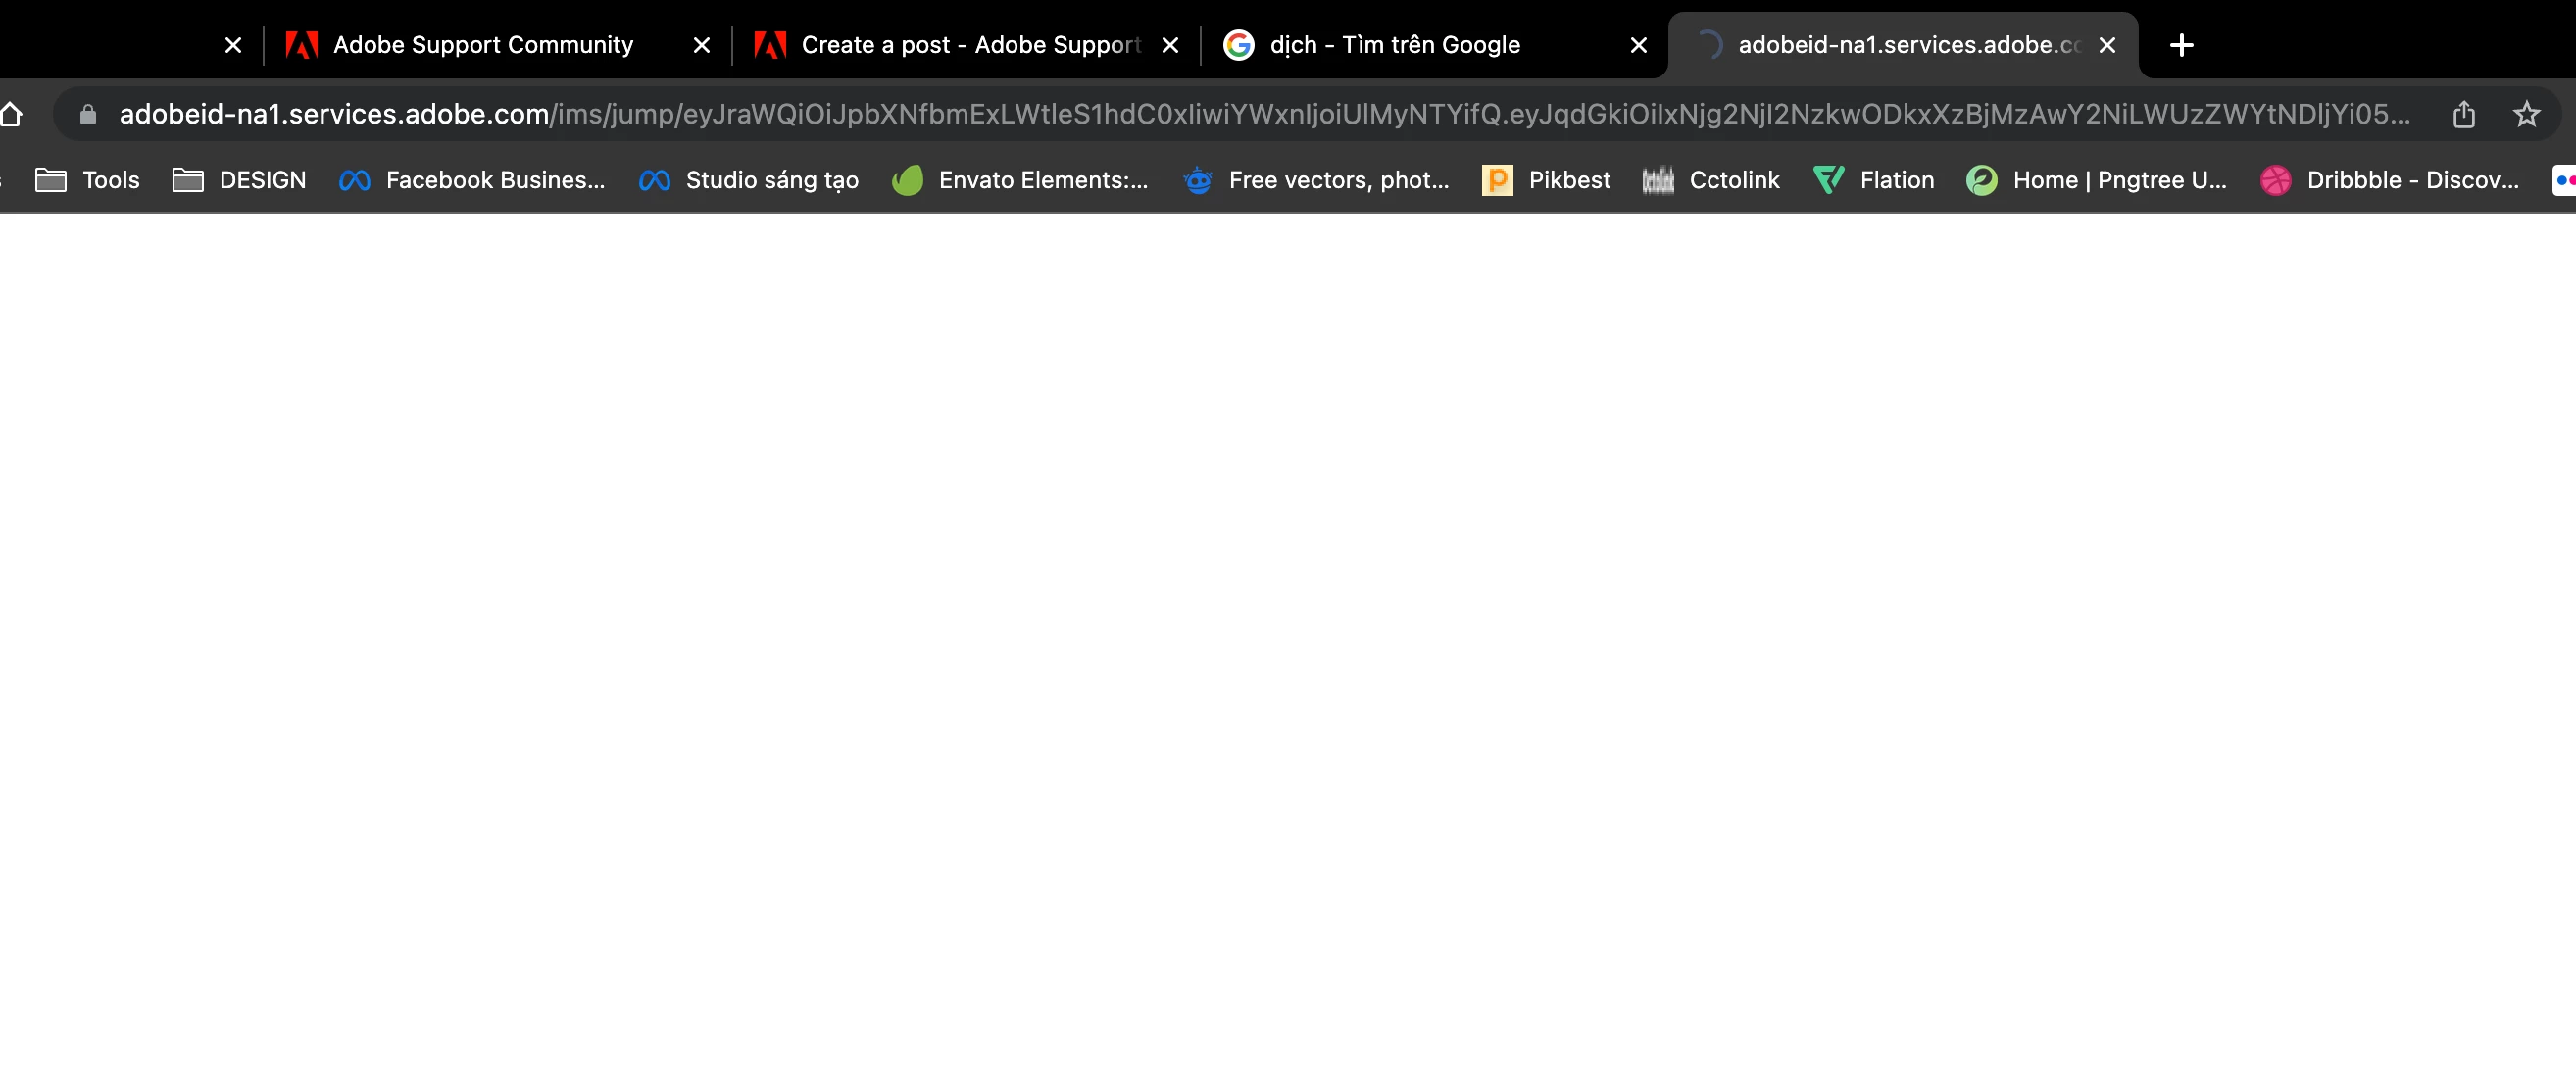Close the Adobe Support Community tab
2576x1092 pixels.
coord(702,45)
